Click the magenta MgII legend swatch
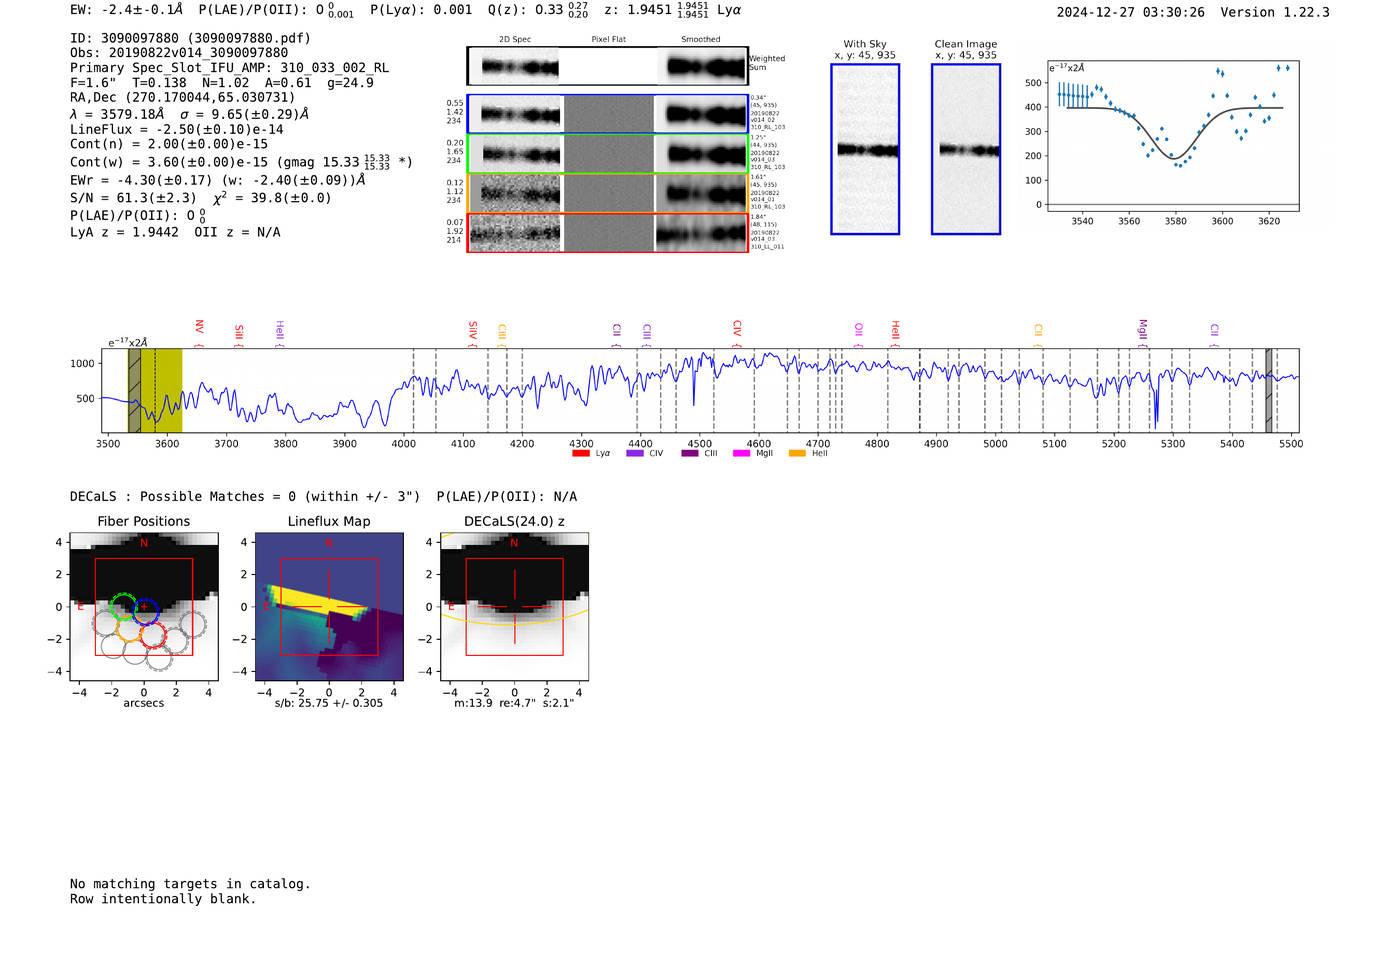 click(741, 454)
